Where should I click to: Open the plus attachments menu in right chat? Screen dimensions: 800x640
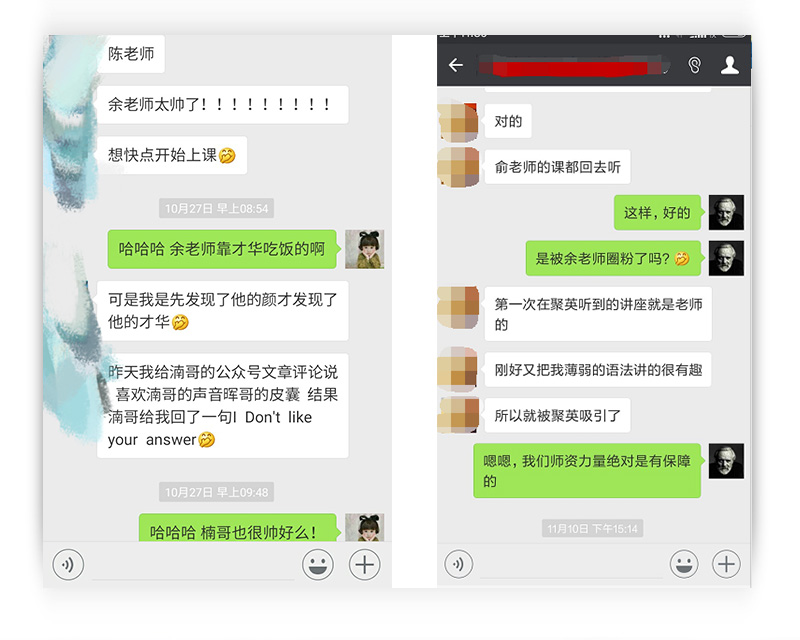(x=726, y=564)
